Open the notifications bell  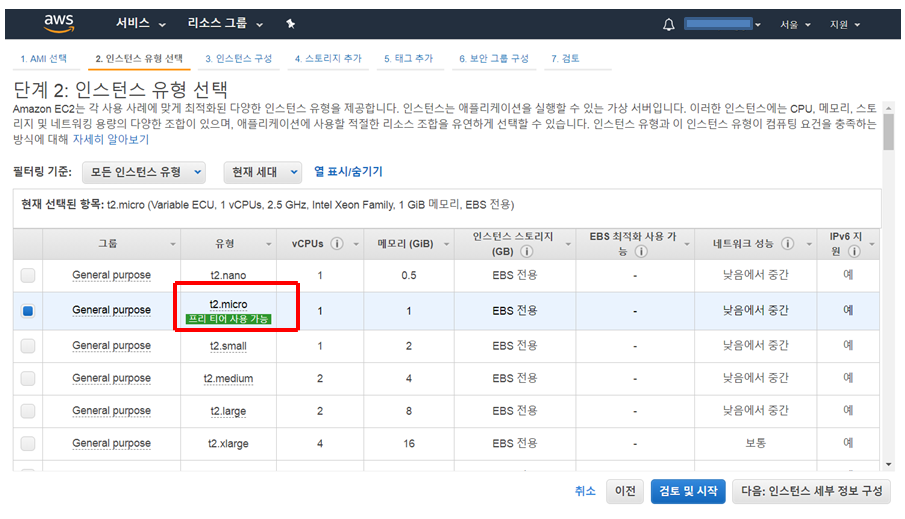668,24
